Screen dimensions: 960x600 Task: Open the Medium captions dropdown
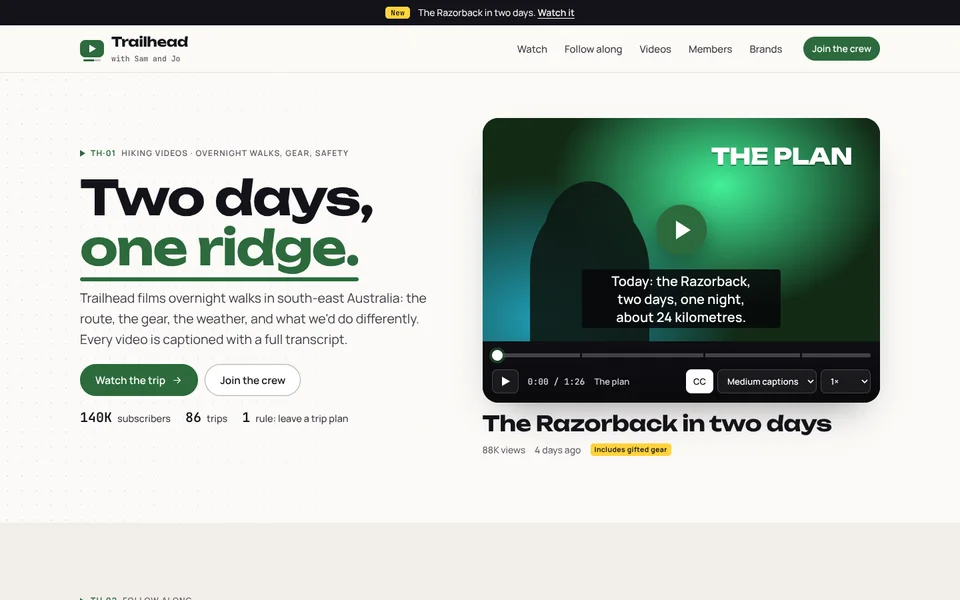(x=767, y=381)
